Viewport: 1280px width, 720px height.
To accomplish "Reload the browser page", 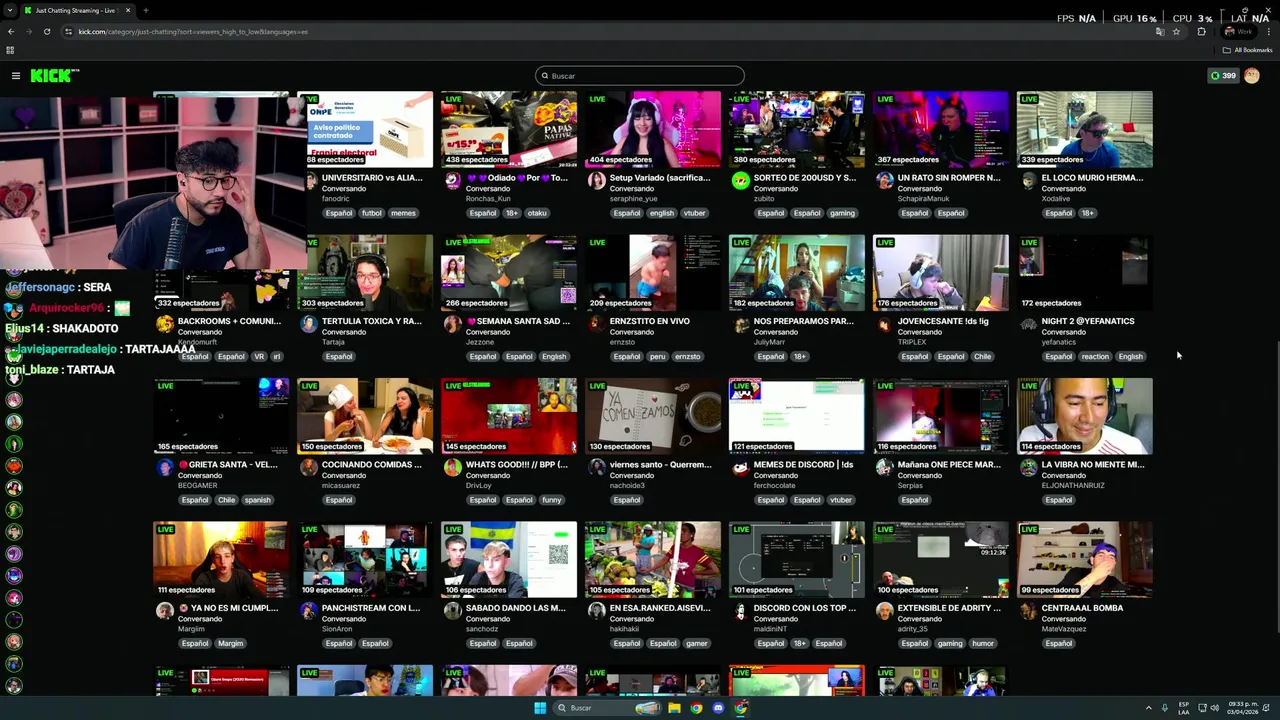I will pyautogui.click(x=46, y=31).
